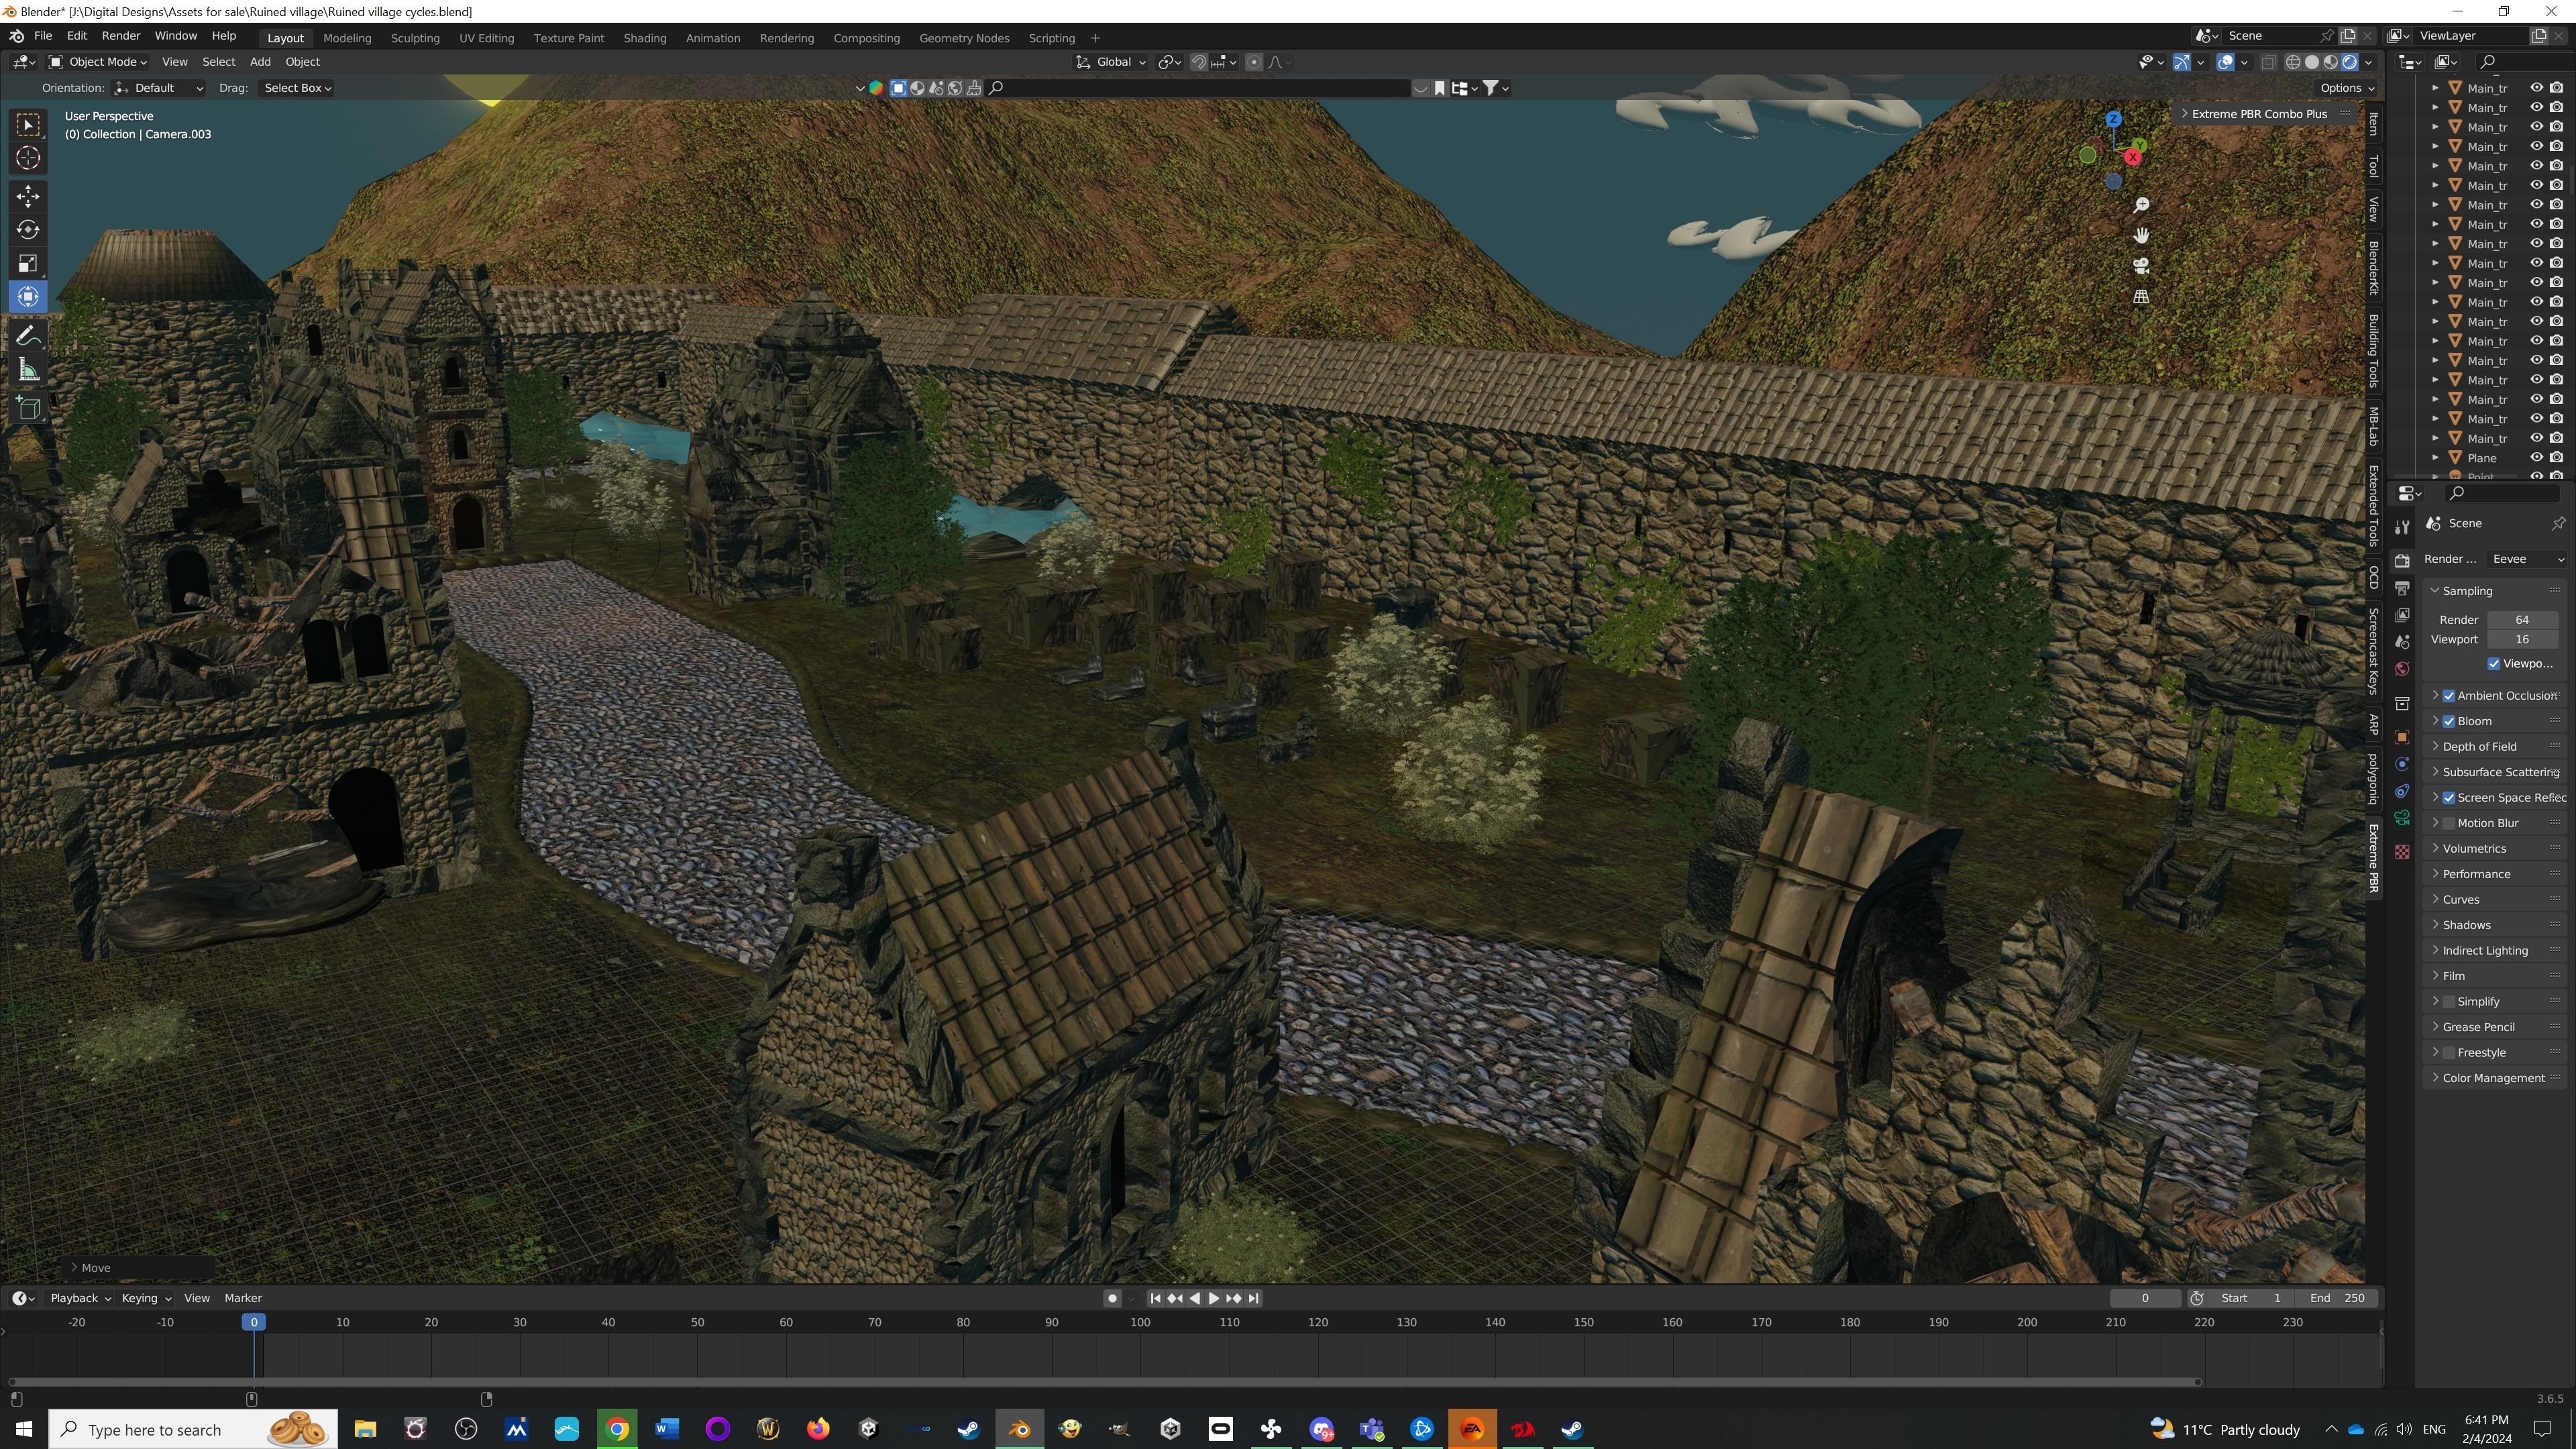Switch to wireframe viewport shading
The image size is (2576, 1449).
point(2293,62)
